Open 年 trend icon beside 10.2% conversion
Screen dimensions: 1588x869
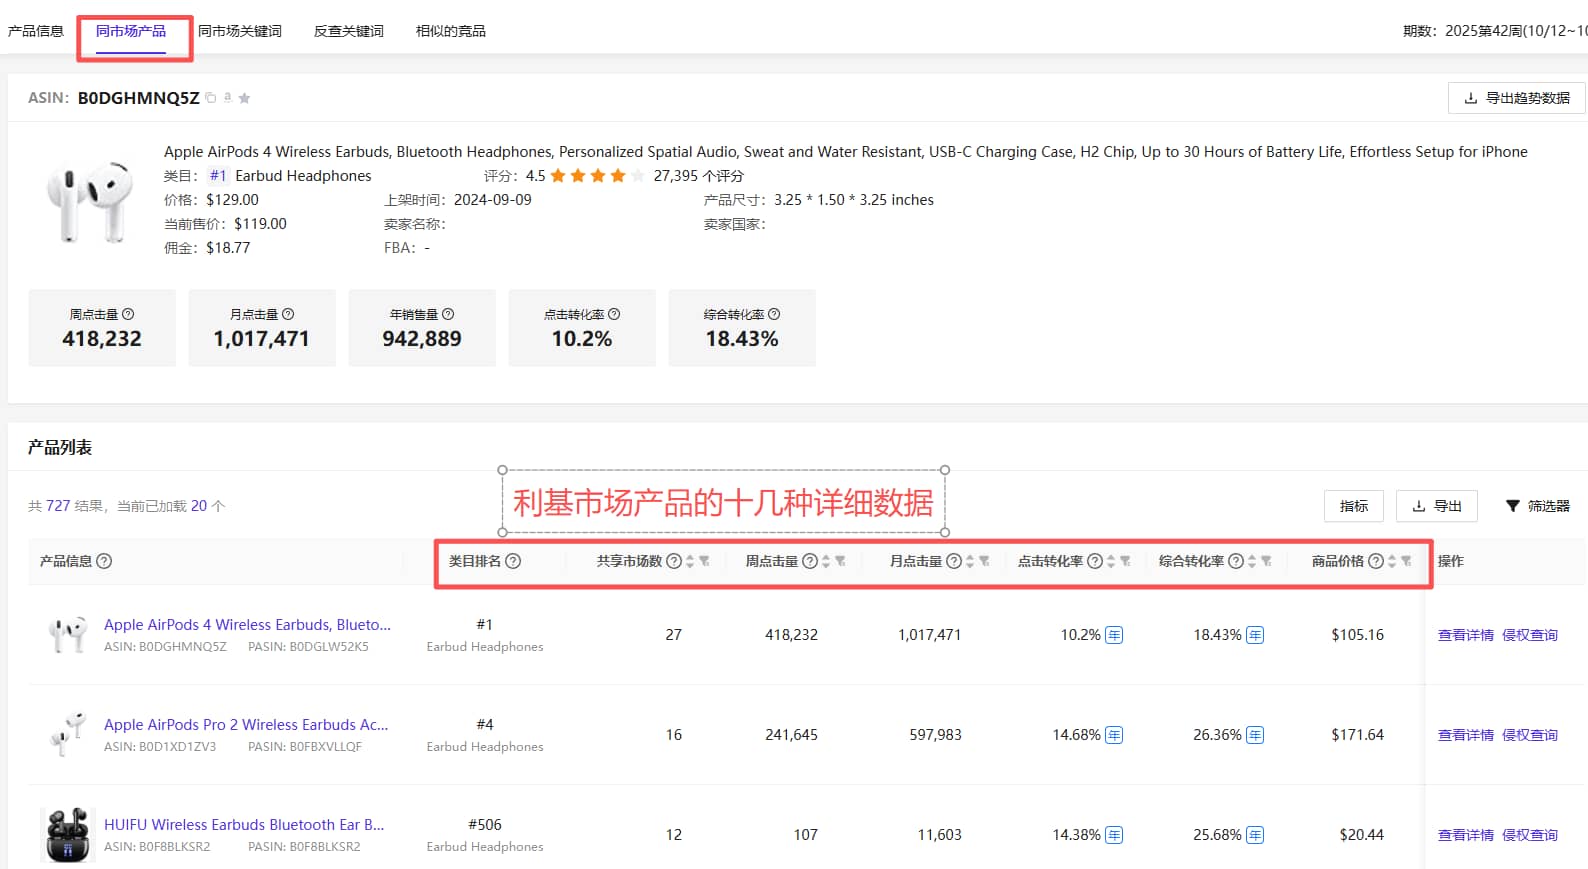1114,635
